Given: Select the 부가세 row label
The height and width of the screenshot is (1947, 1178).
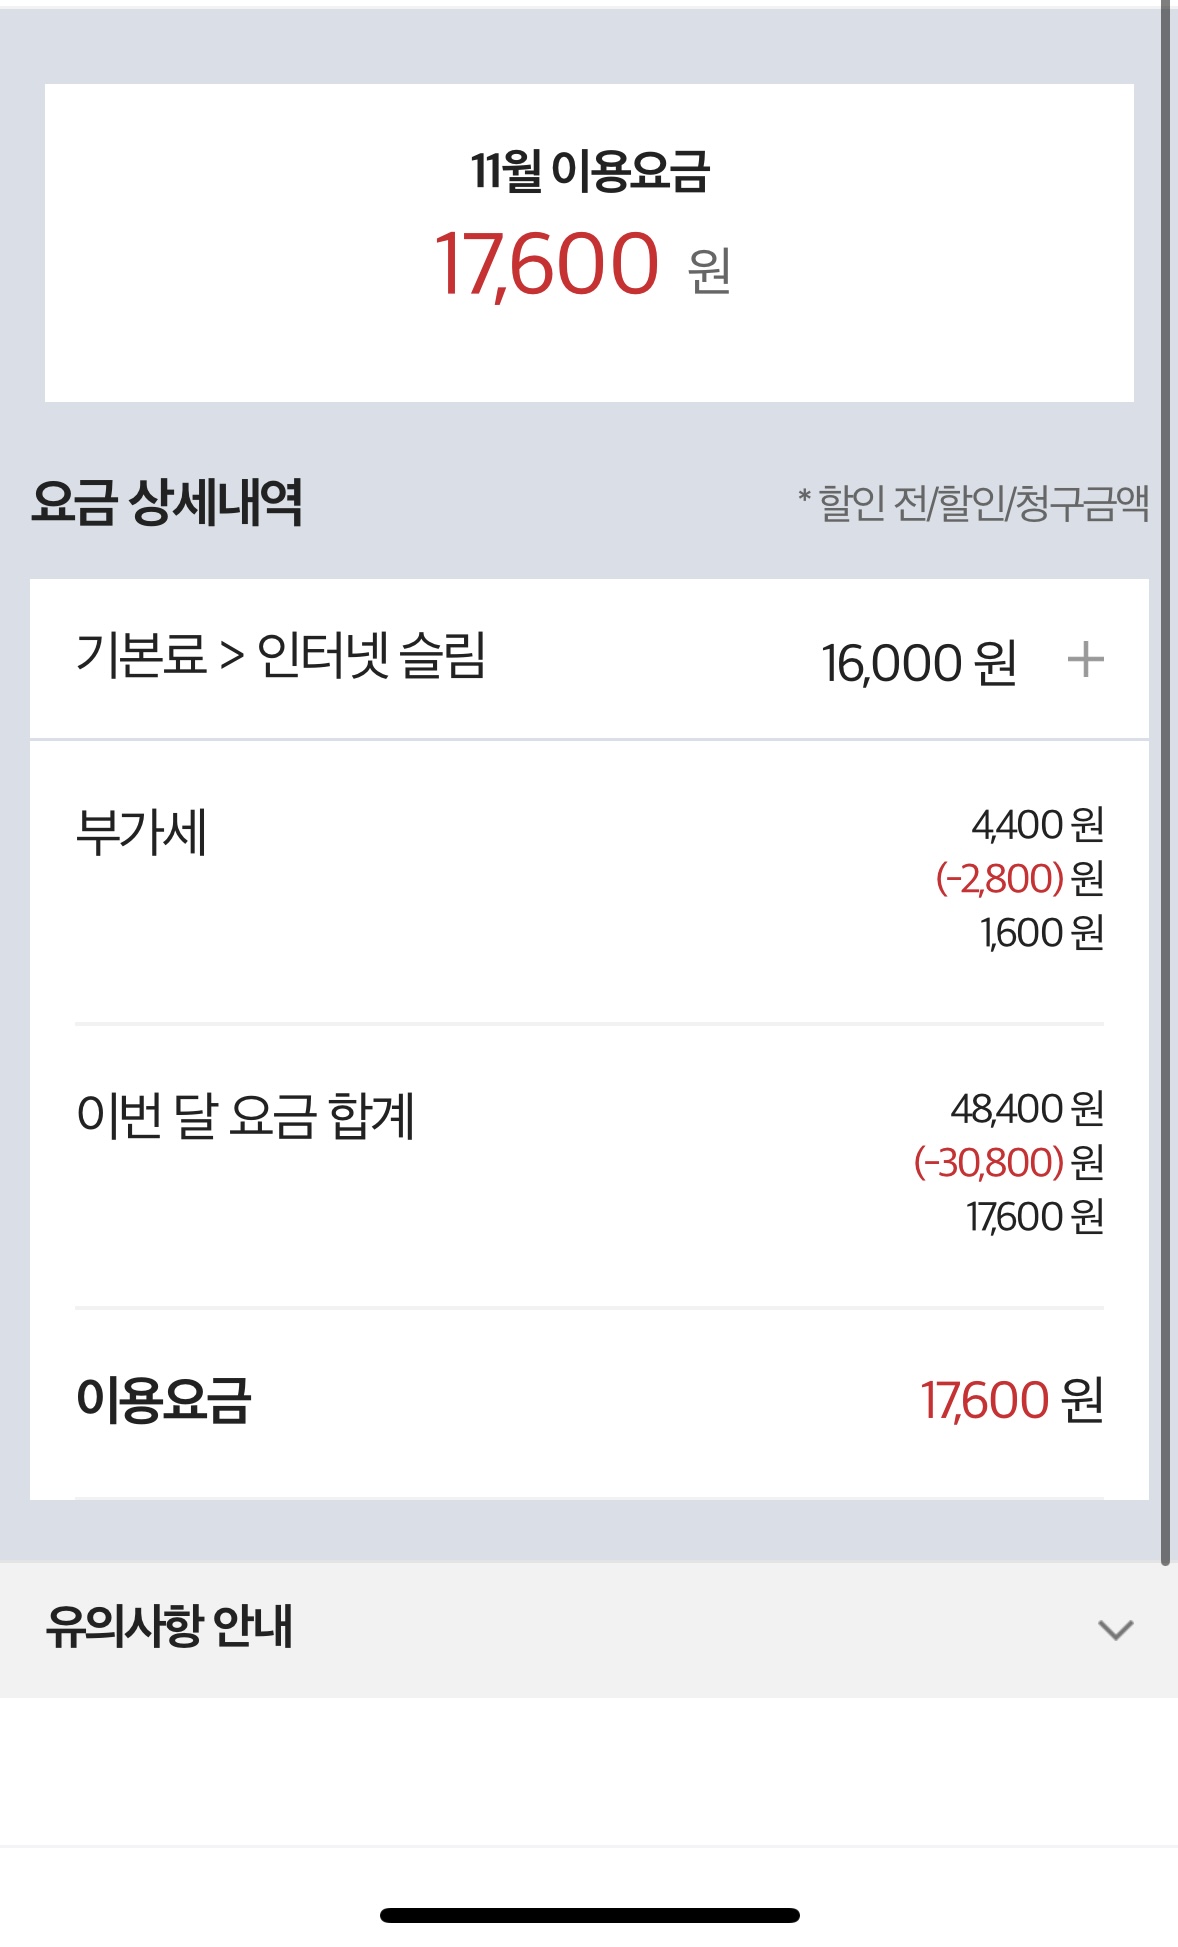Looking at the screenshot, I should 141,833.
